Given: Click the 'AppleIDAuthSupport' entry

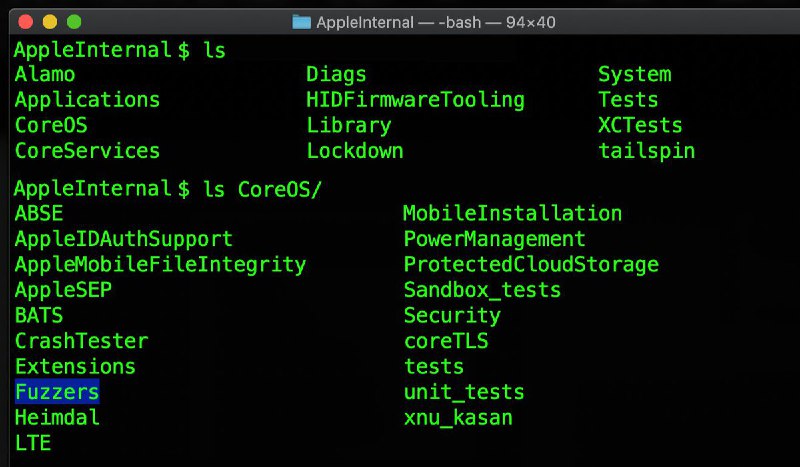Looking at the screenshot, I should point(123,240).
